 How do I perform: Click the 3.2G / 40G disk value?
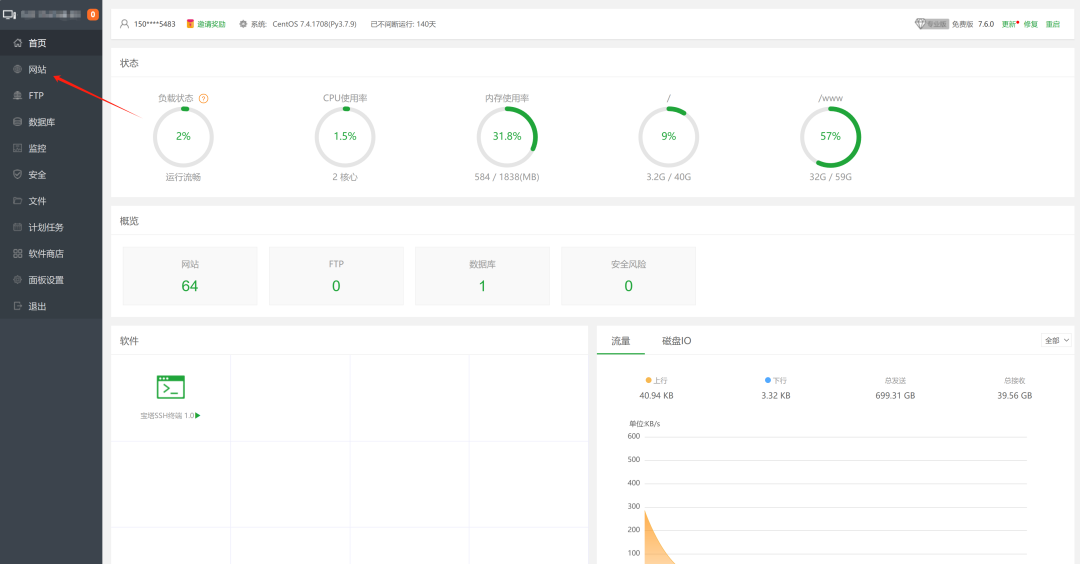tap(669, 177)
